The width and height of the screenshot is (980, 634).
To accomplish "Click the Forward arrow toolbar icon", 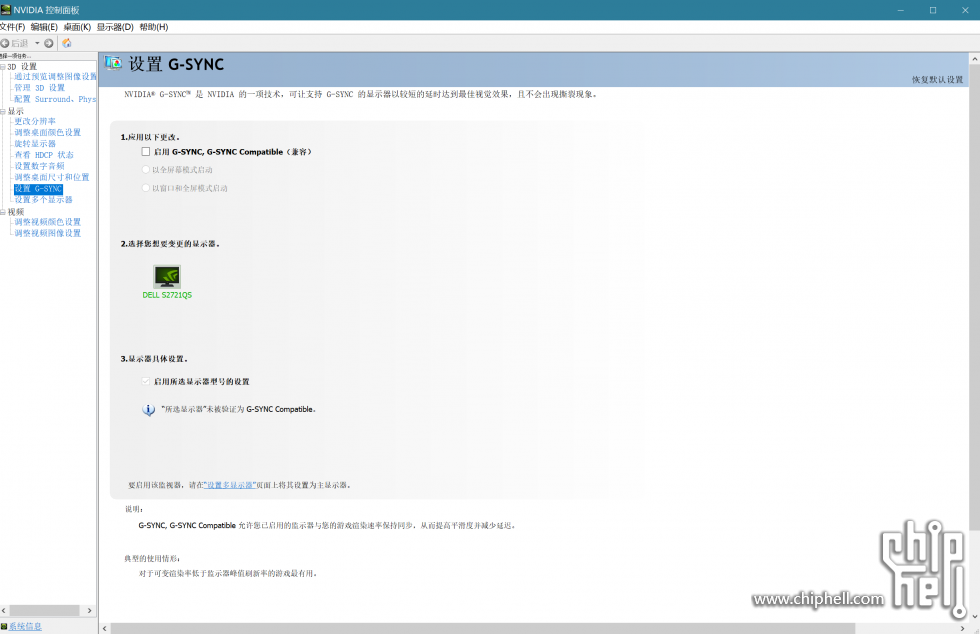I will coord(49,43).
